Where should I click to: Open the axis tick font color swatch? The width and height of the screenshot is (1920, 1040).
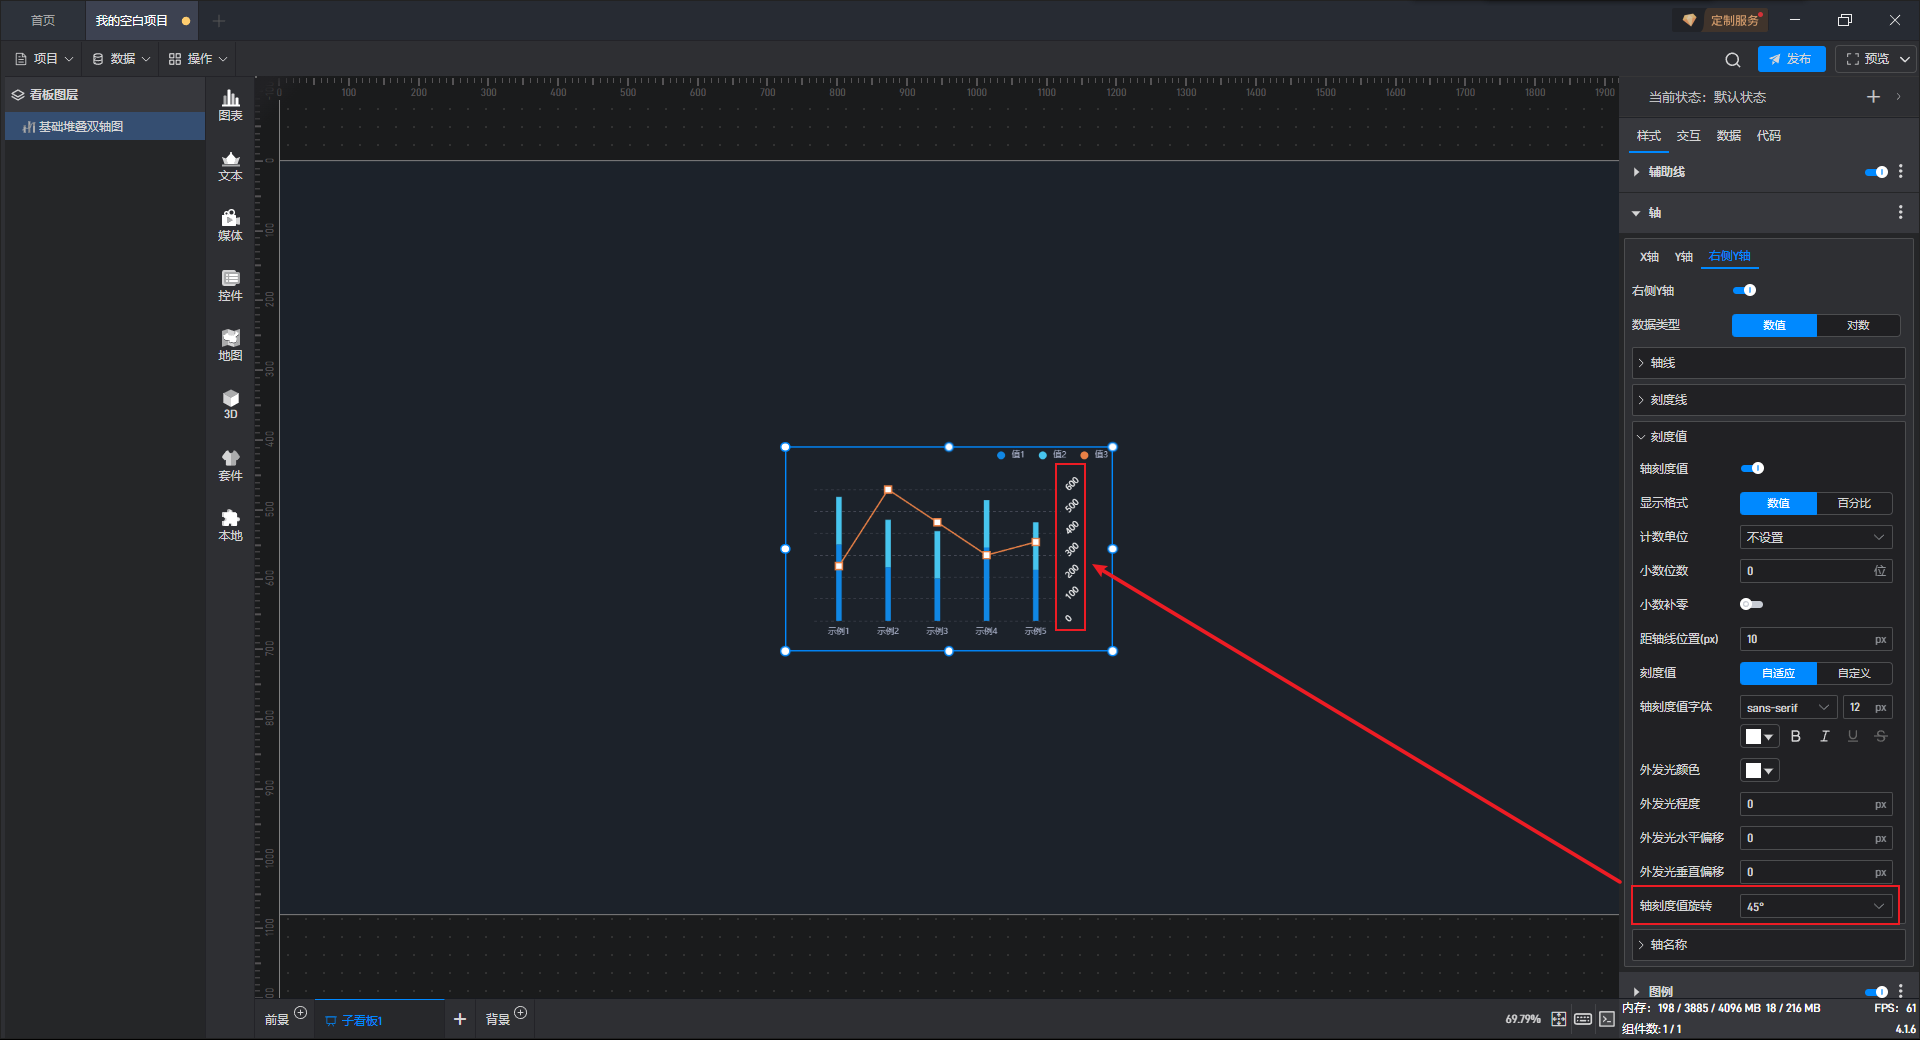pos(1759,737)
